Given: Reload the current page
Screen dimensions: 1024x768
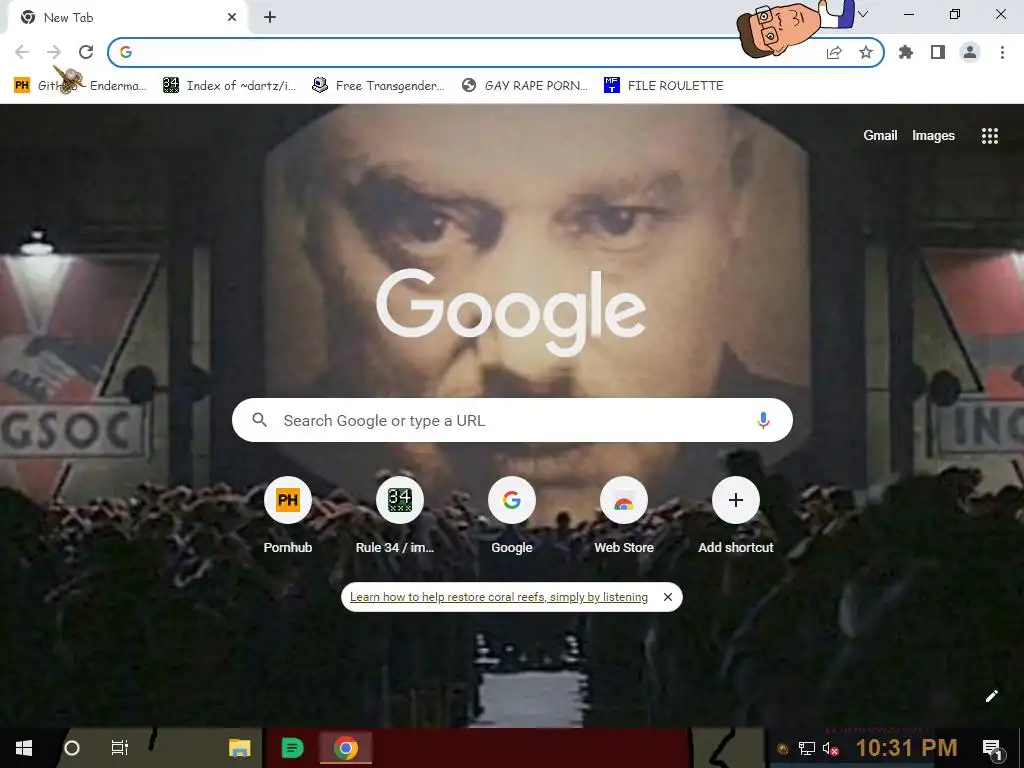Looking at the screenshot, I should tap(86, 52).
